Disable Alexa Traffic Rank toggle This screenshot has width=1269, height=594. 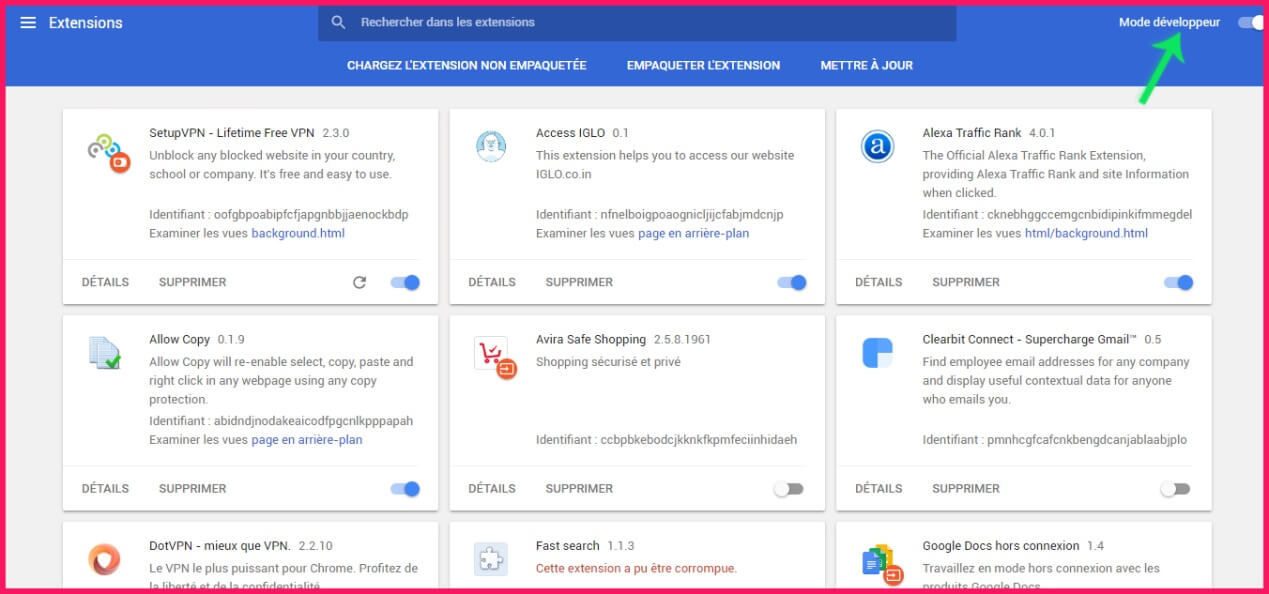click(1179, 282)
